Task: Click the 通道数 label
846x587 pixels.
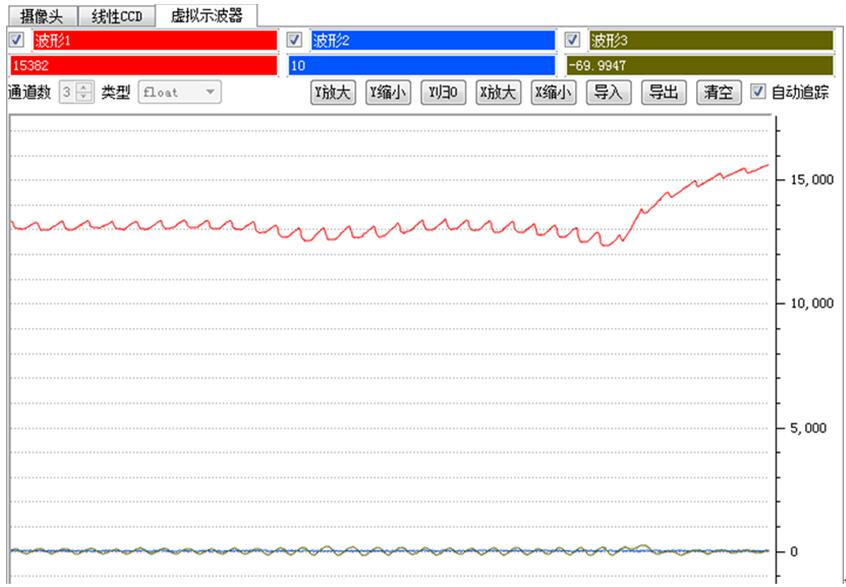Action: click(30, 92)
